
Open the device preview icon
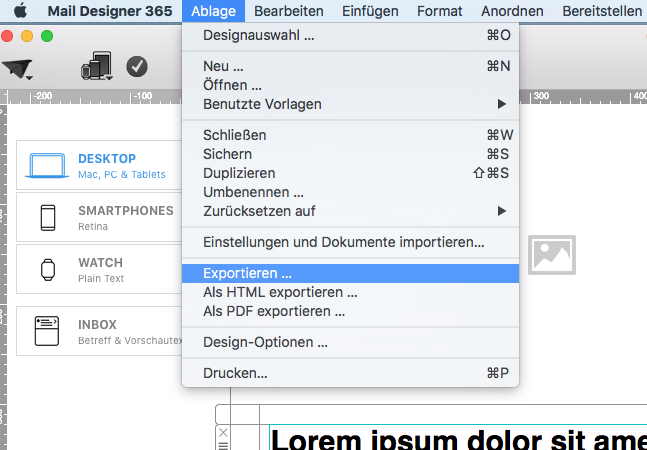tap(97, 66)
